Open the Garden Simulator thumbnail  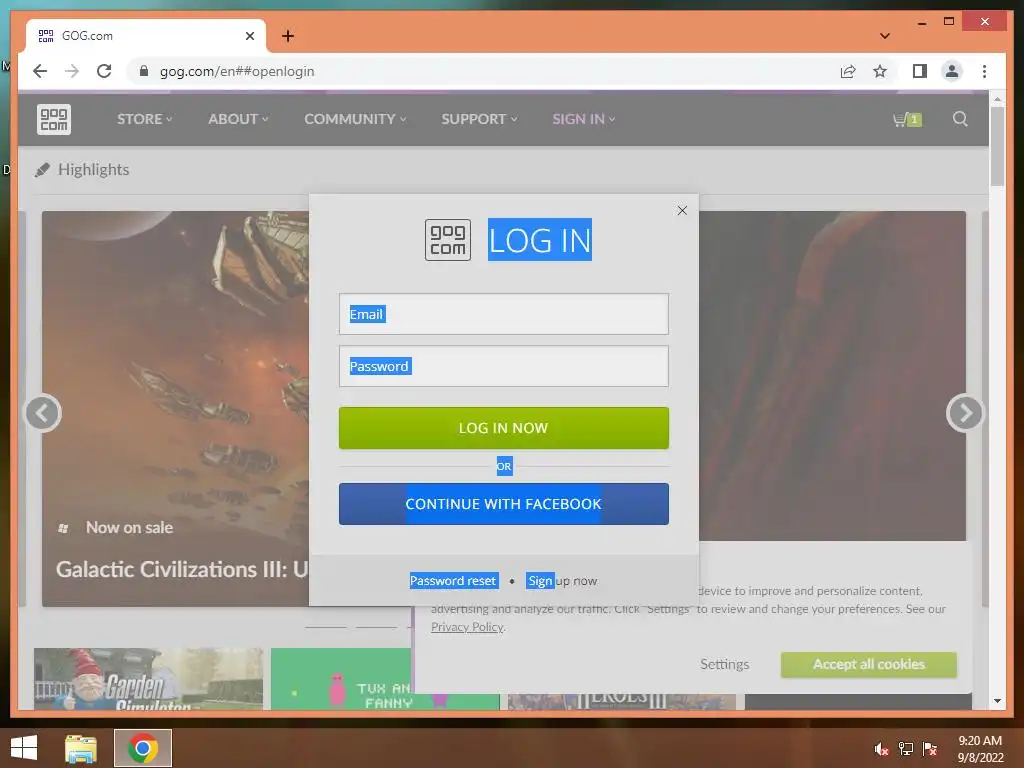coord(148,679)
